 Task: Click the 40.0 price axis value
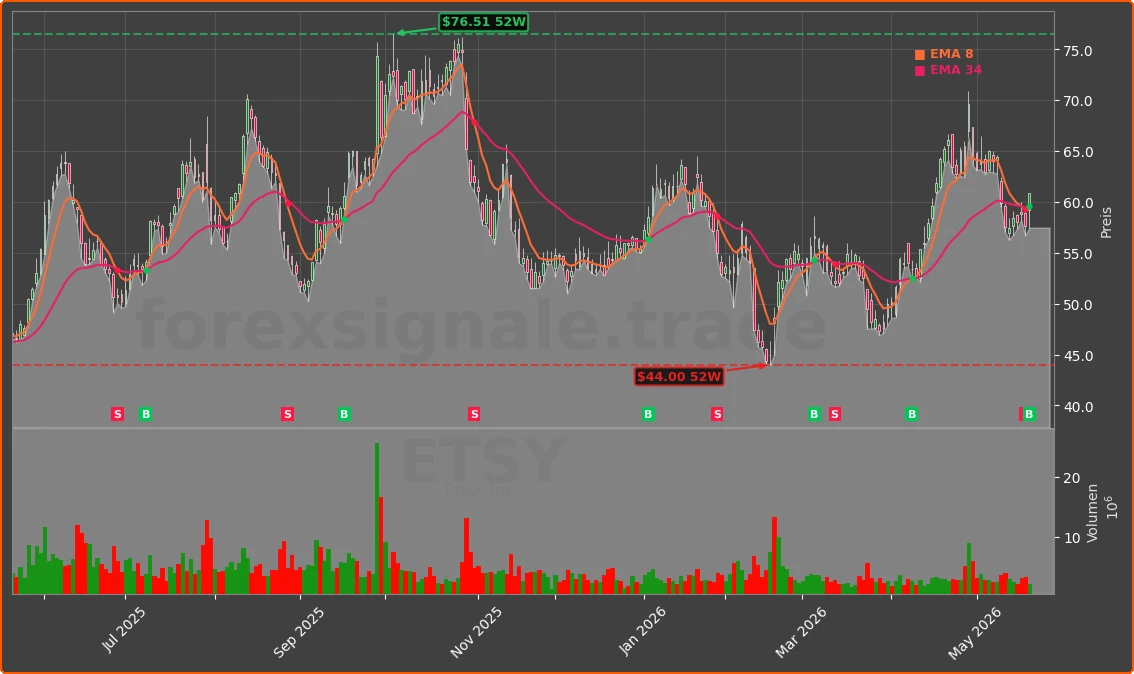click(x=1078, y=407)
